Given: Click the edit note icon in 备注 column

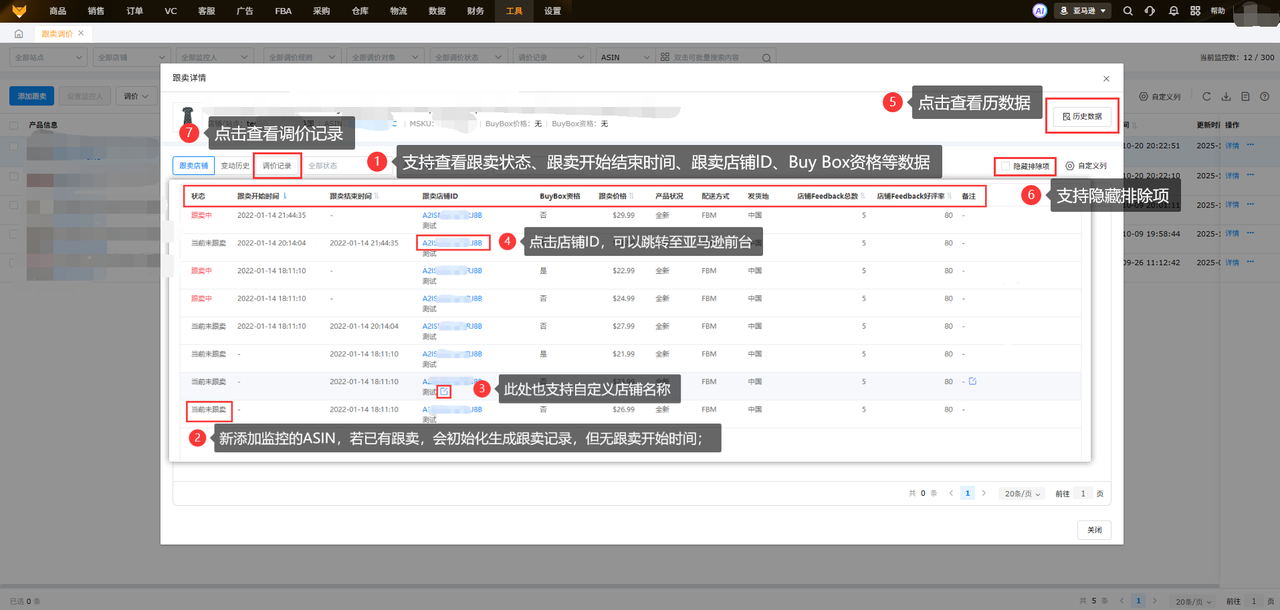Looking at the screenshot, I should 972,381.
